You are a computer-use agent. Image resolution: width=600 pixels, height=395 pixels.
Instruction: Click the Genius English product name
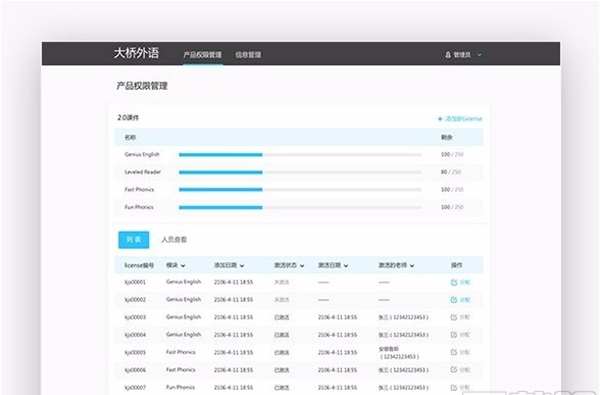[142, 155]
